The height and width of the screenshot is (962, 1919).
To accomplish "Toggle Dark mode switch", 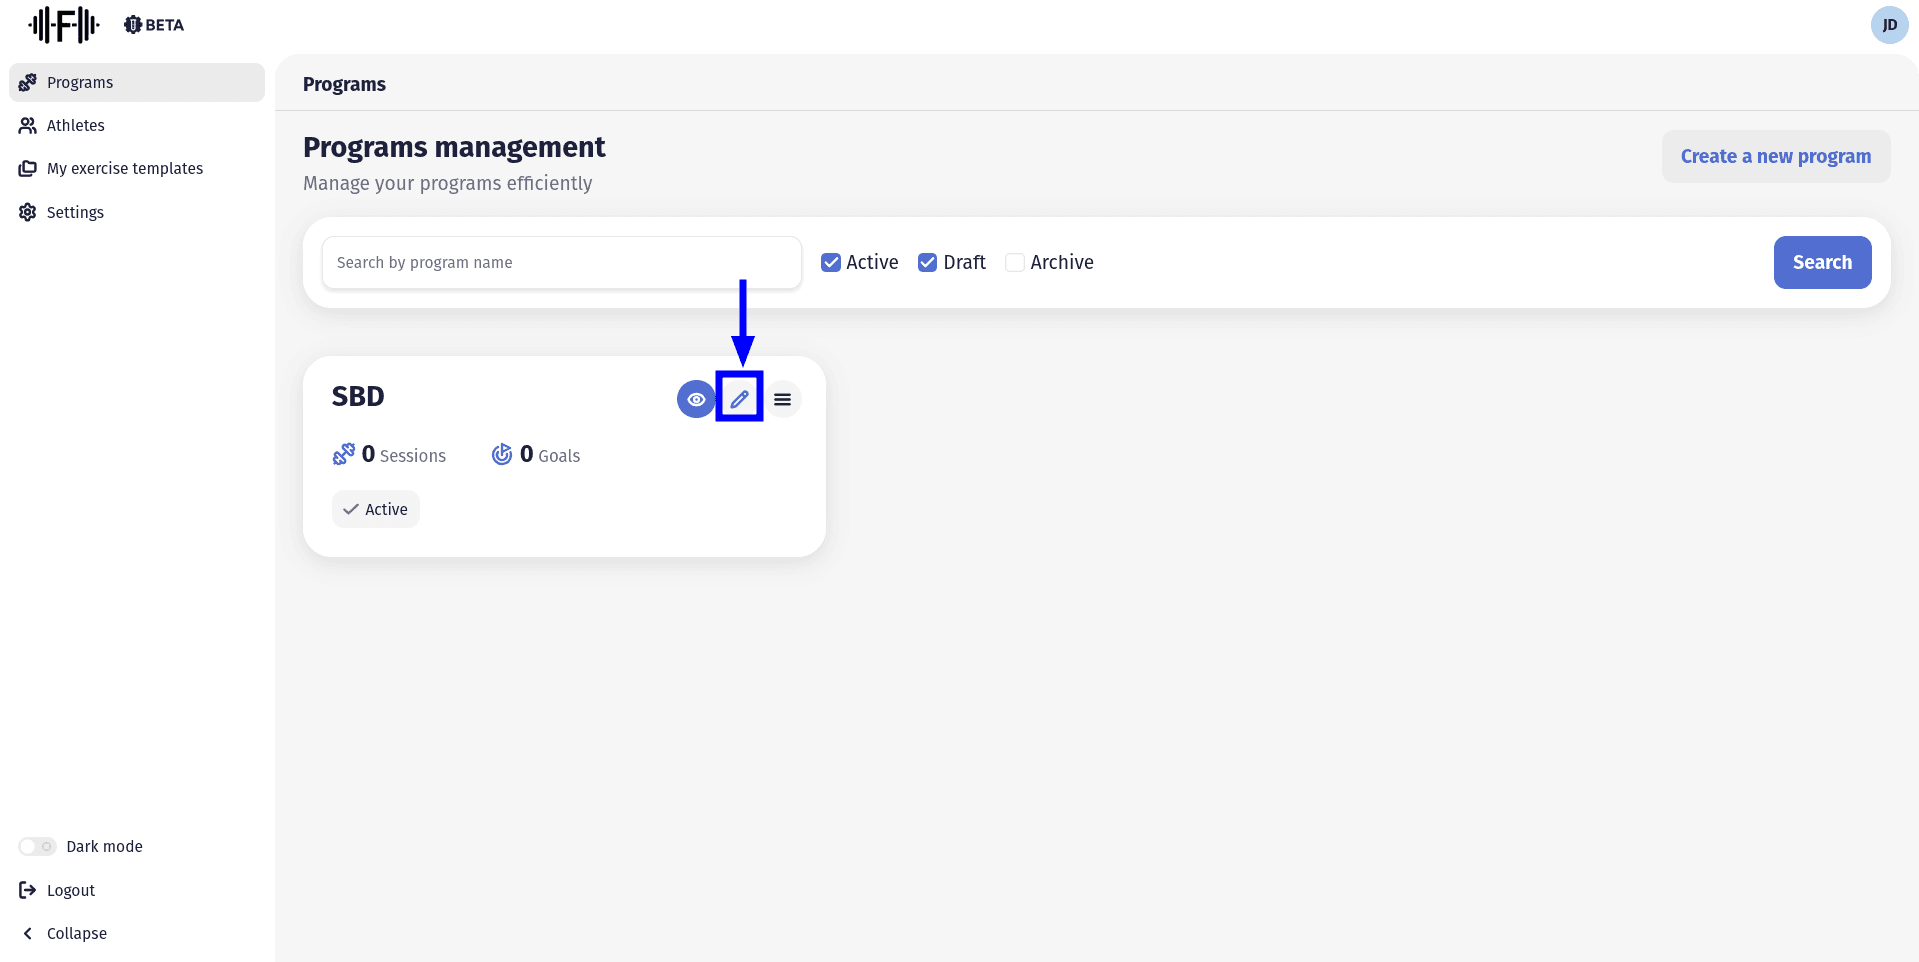I will (38, 847).
